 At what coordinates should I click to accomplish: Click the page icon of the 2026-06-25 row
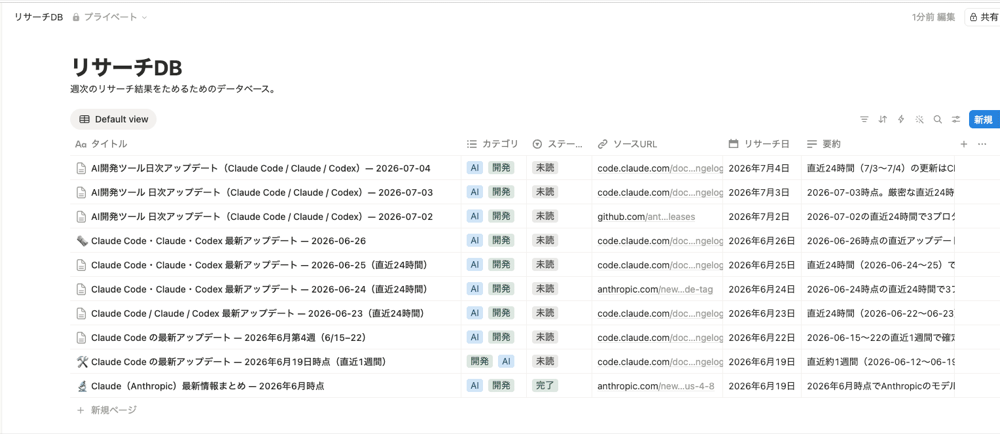81,265
